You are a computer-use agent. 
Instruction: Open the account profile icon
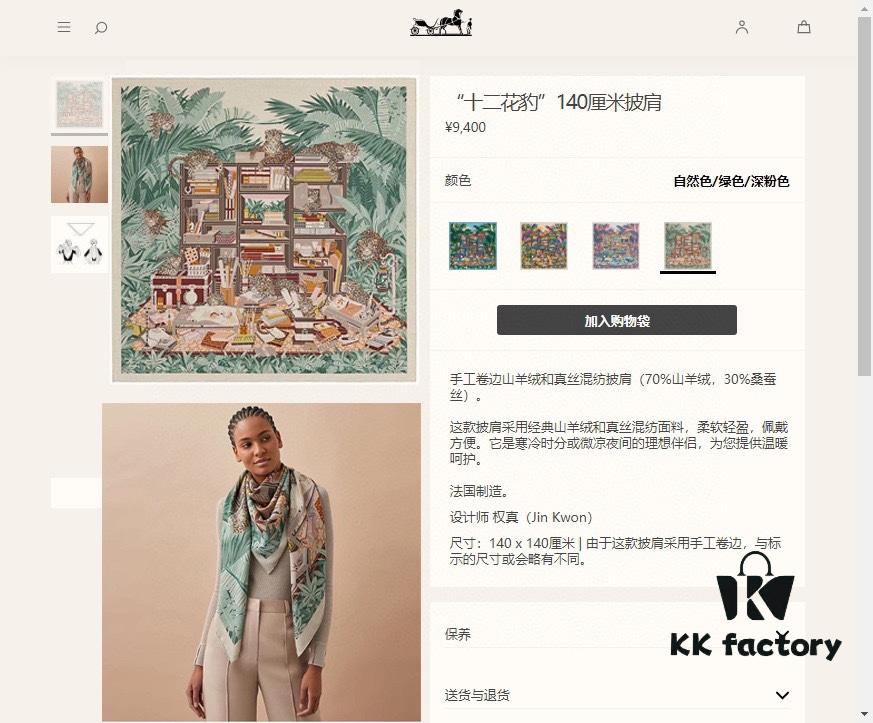(x=742, y=27)
